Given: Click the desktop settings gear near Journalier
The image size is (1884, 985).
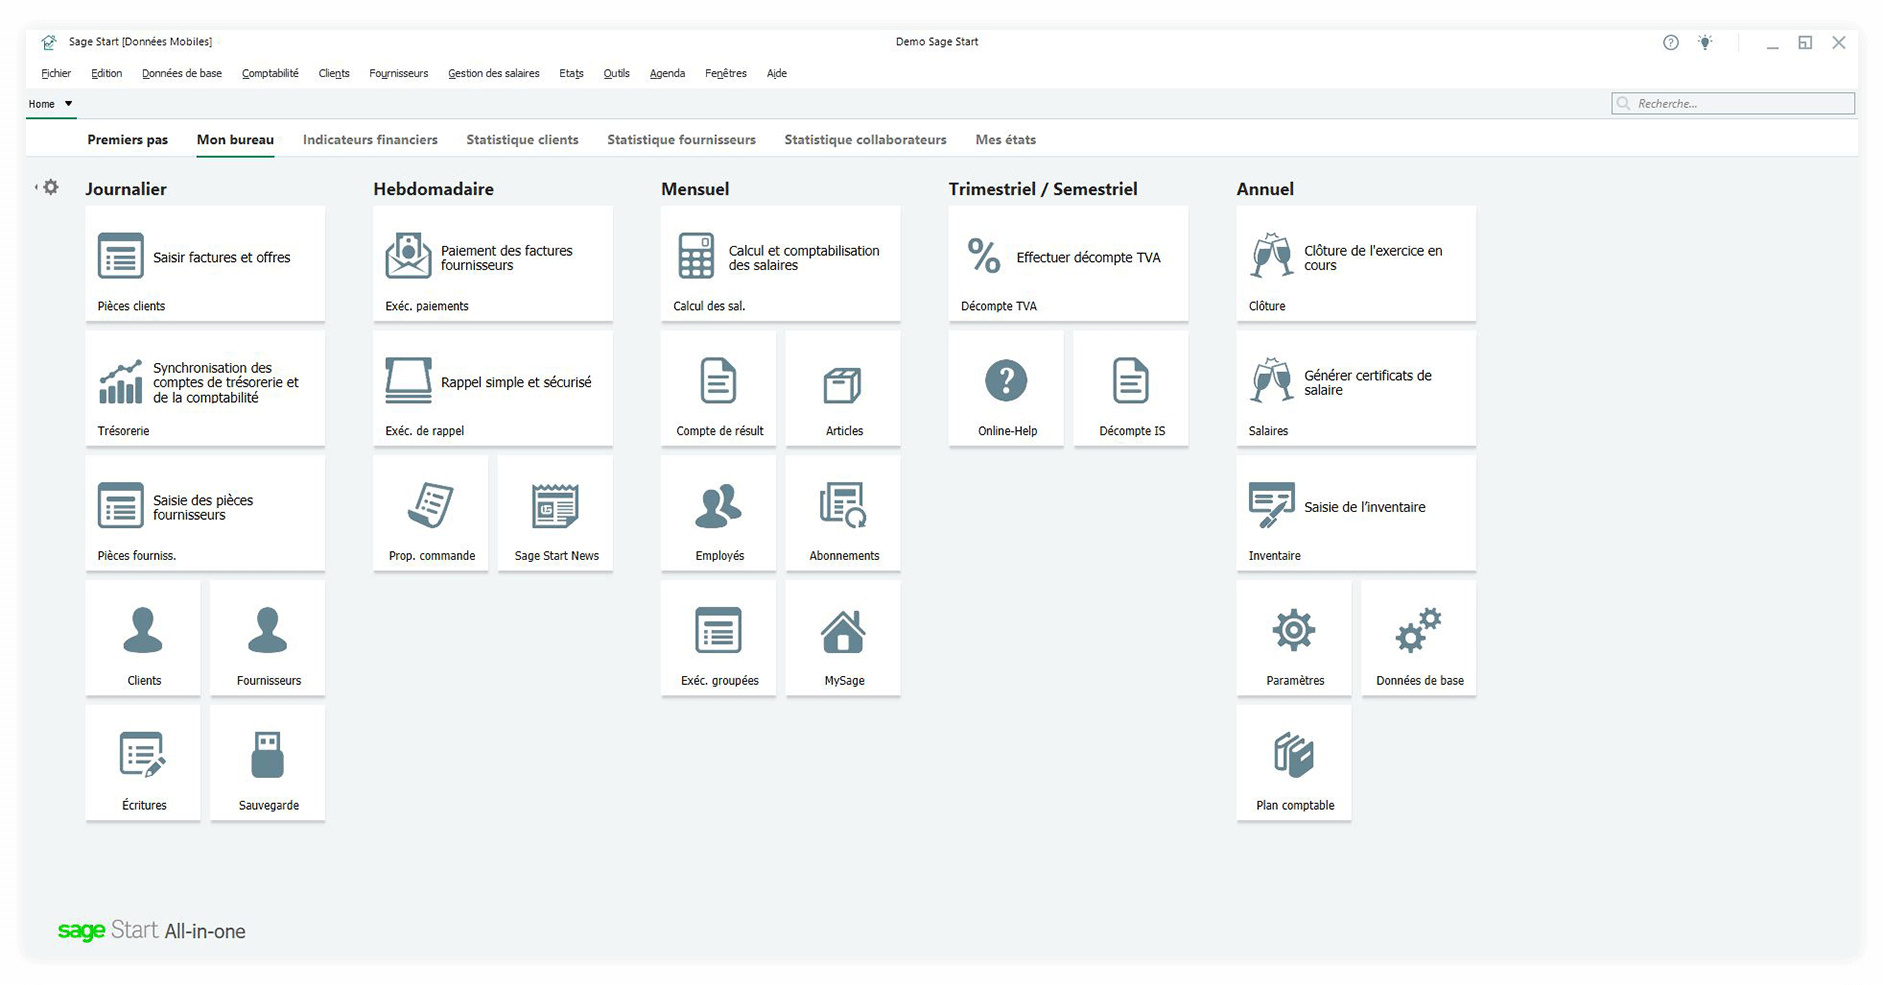Looking at the screenshot, I should coord(50,187).
